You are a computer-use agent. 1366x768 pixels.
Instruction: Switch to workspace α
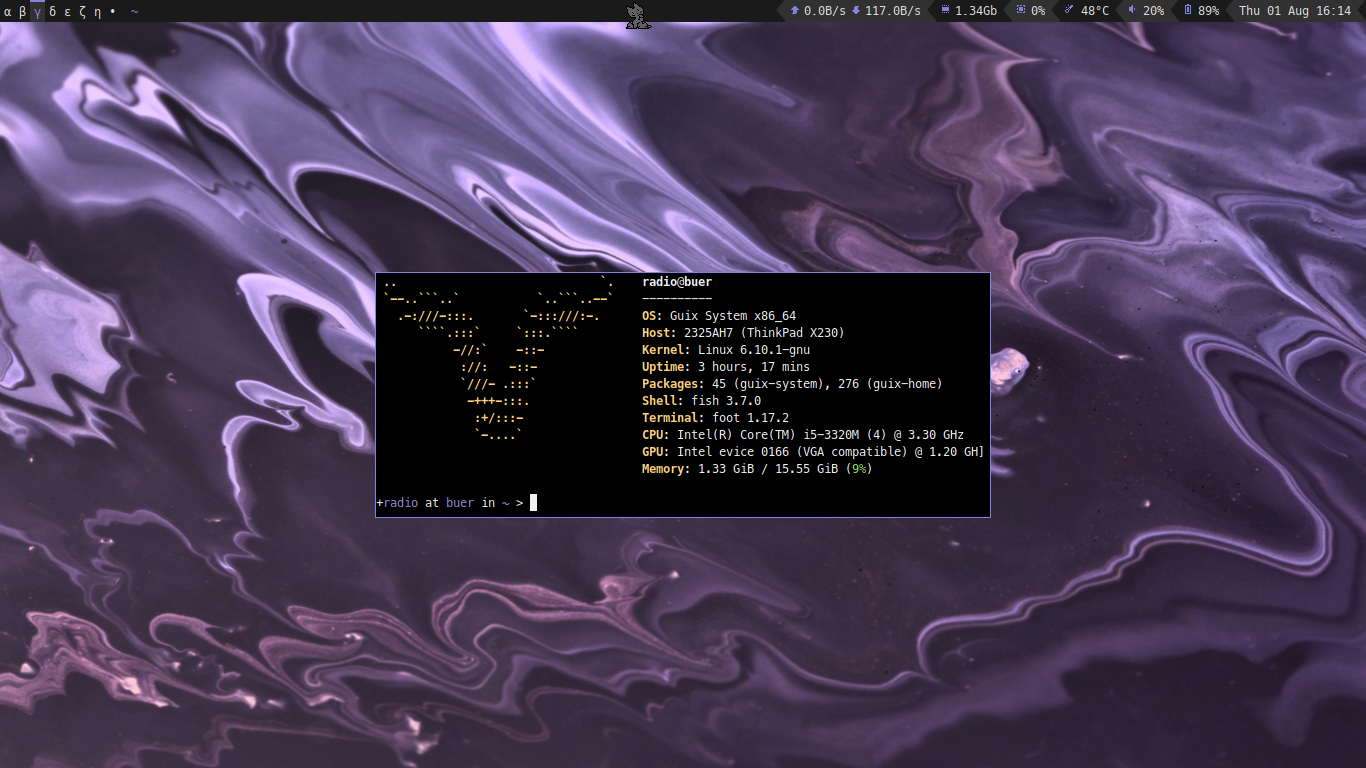[x=8, y=11]
